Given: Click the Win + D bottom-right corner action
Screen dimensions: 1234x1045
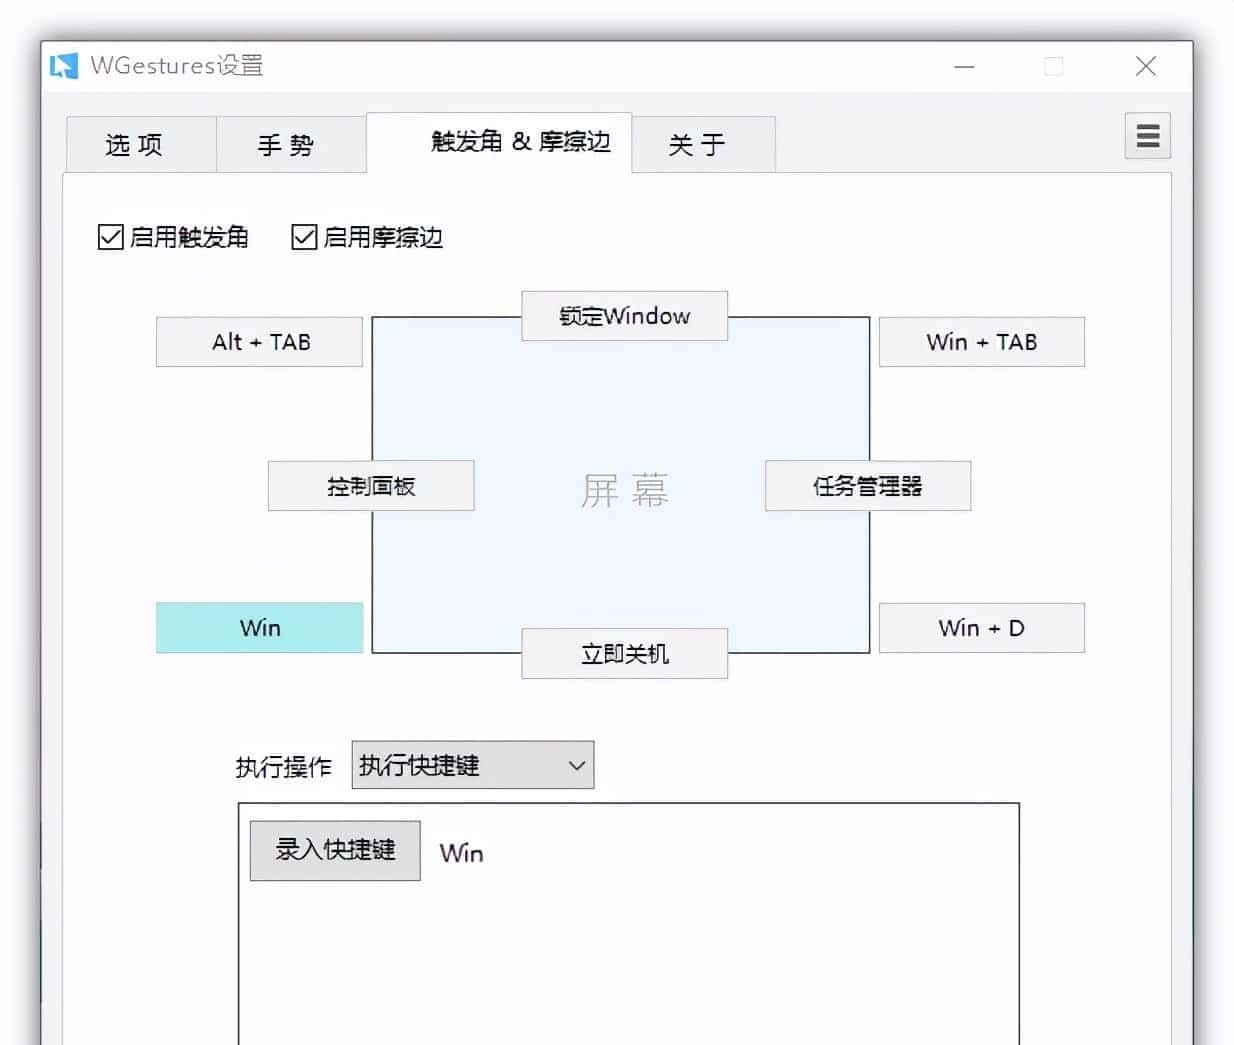Looking at the screenshot, I should [x=981, y=627].
